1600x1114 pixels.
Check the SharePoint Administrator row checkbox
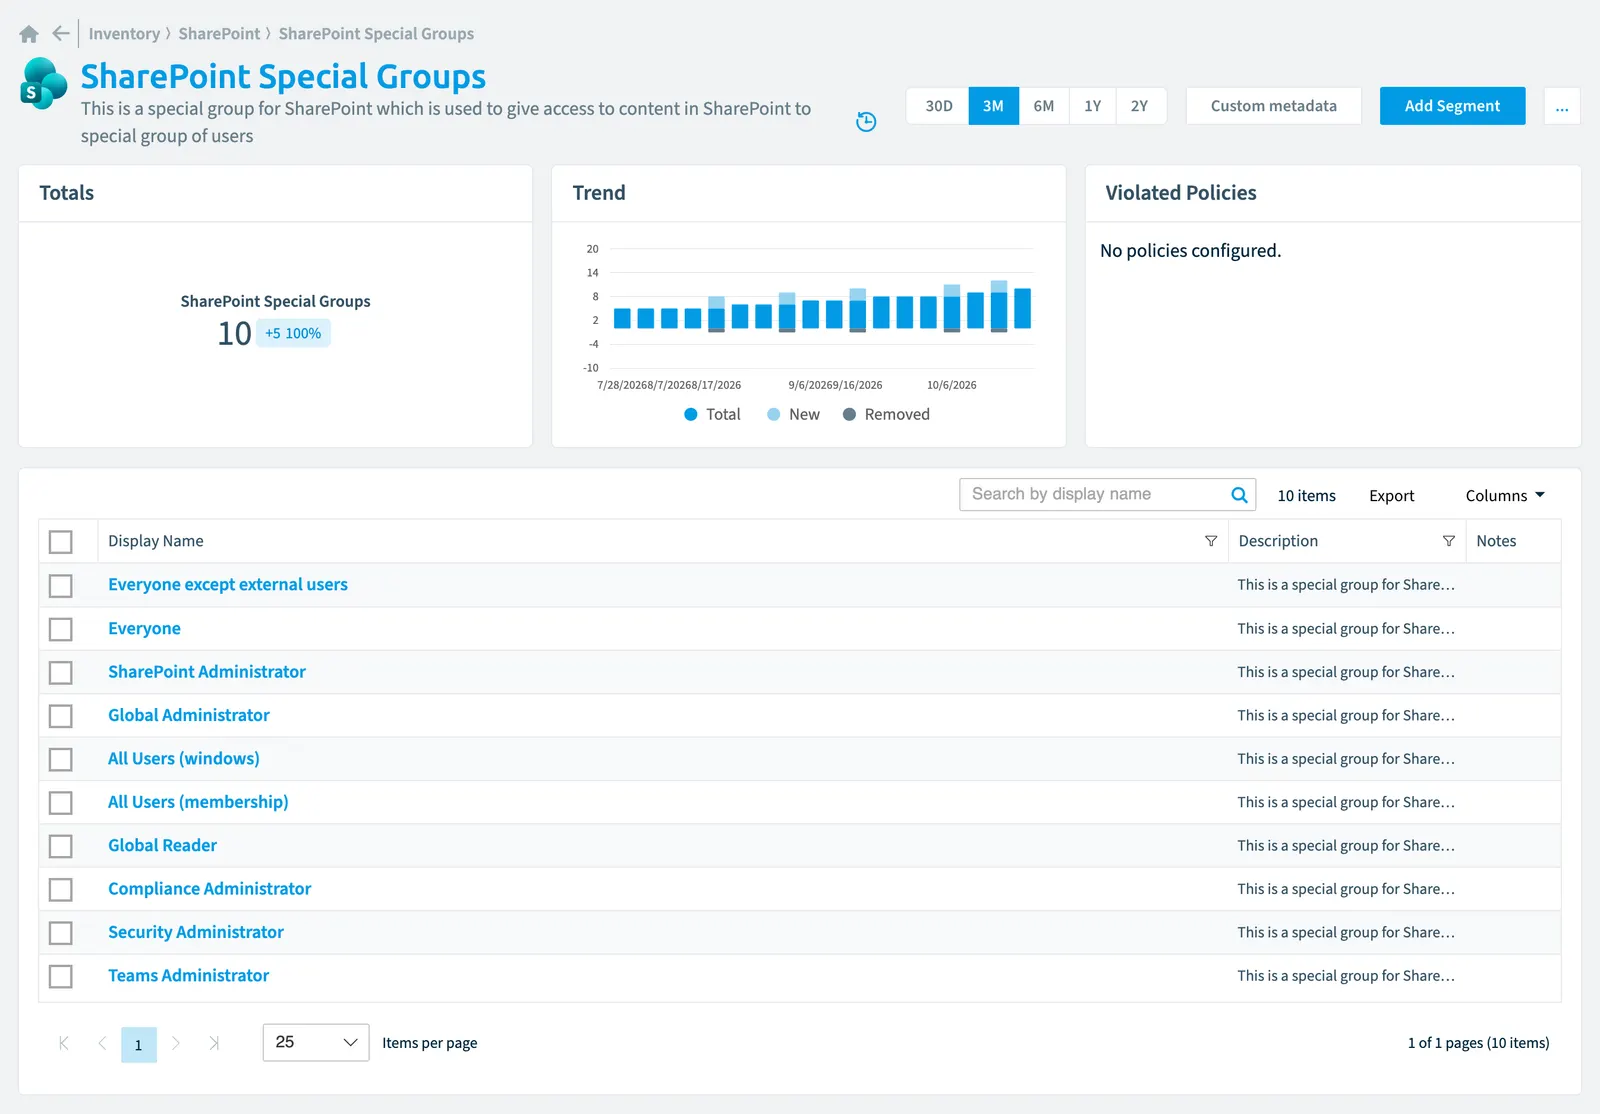tap(61, 673)
